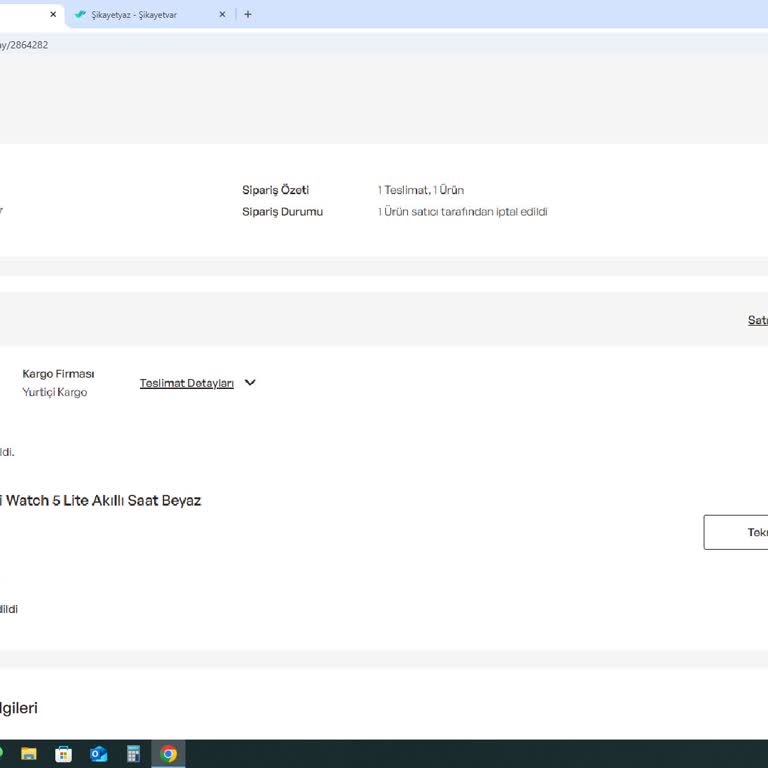Open File Explorer from the taskbar

click(x=29, y=754)
